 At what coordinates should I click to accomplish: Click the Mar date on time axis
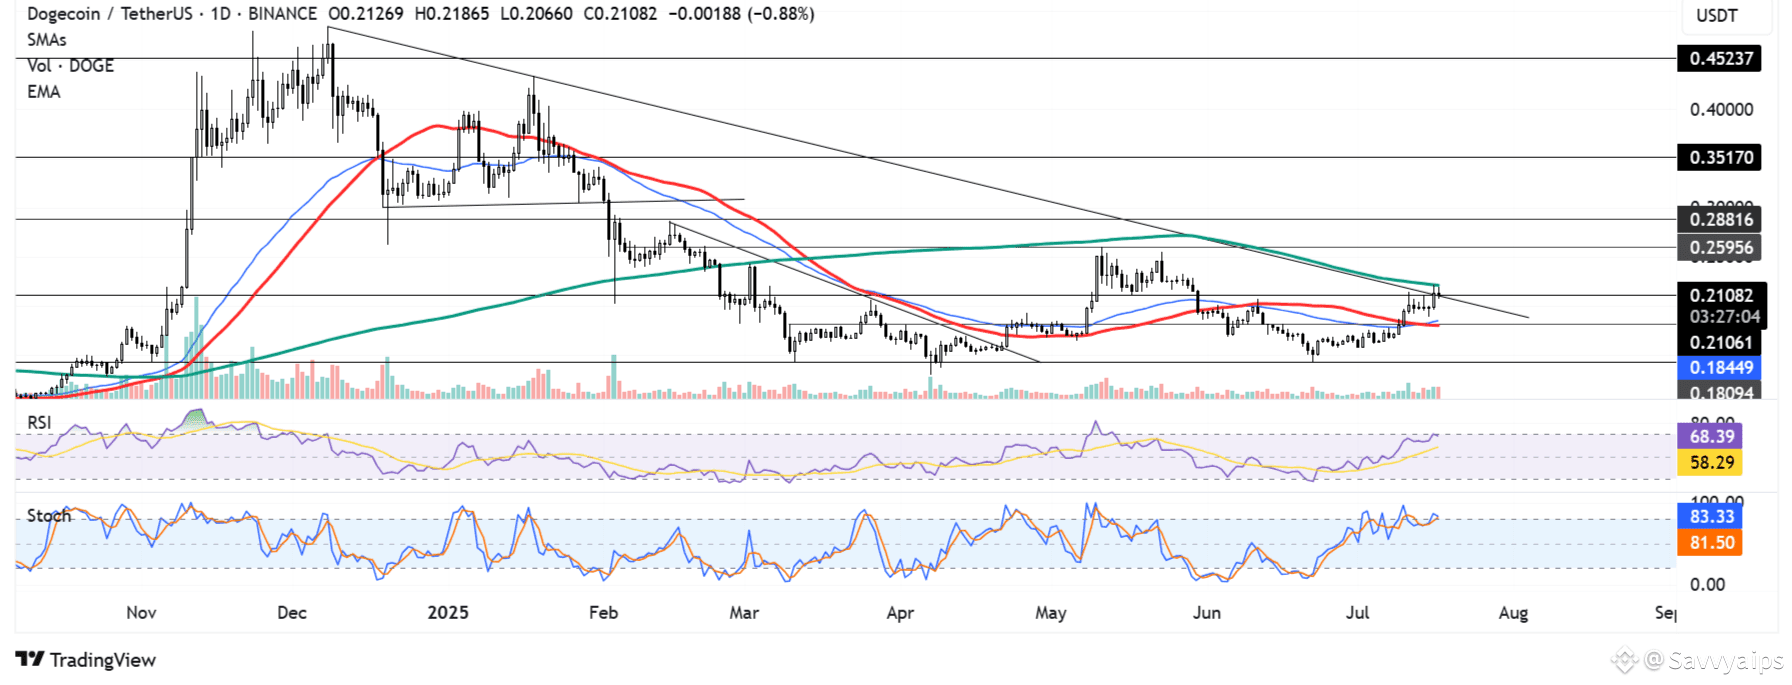(x=744, y=613)
